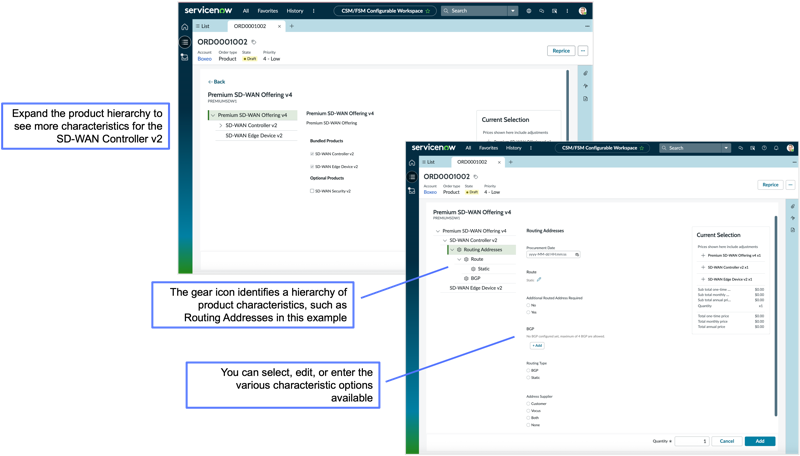The height and width of the screenshot is (456, 800).
Task: Open the Home icon in the back window sidebar
Action: click(x=185, y=27)
